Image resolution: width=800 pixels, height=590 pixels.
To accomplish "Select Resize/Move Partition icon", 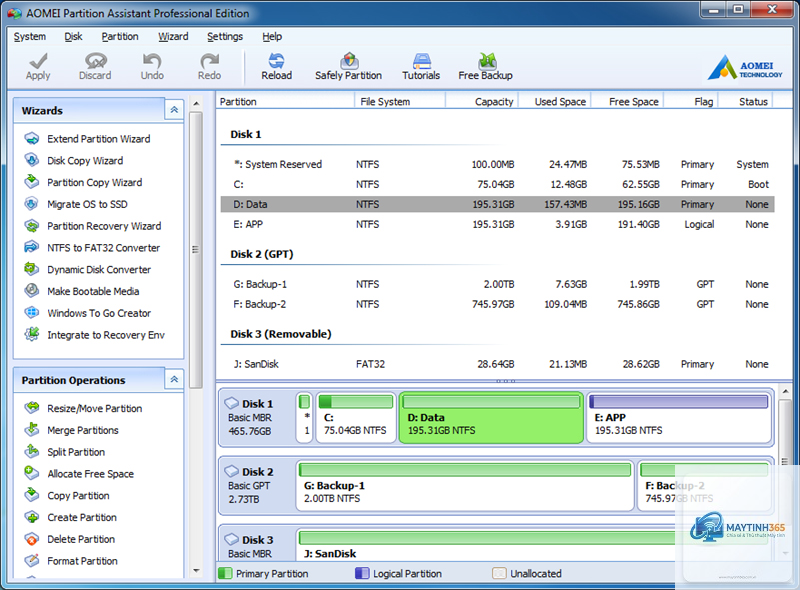I will tap(32, 408).
